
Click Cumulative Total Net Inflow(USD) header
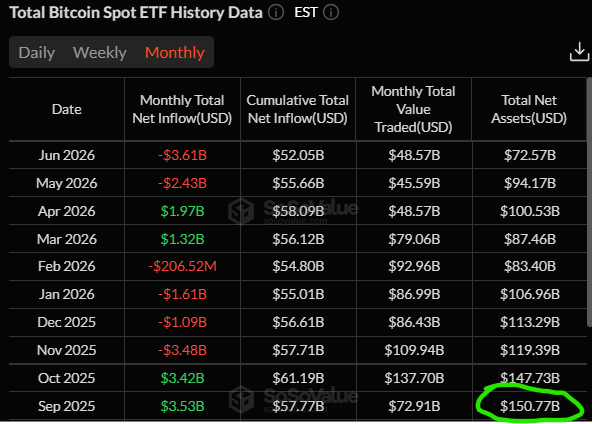(298, 109)
